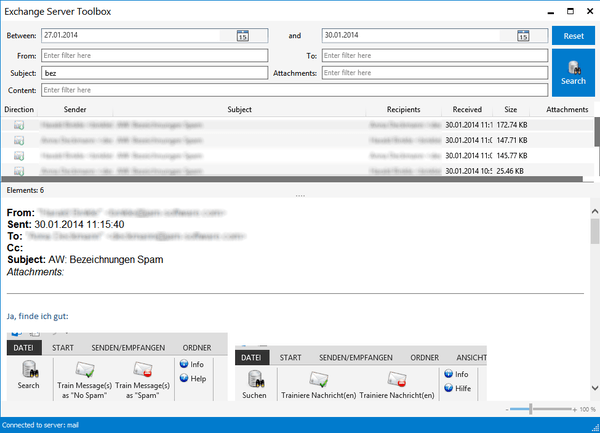Click the zoom out minus button
600x433 pixels.
click(507, 410)
